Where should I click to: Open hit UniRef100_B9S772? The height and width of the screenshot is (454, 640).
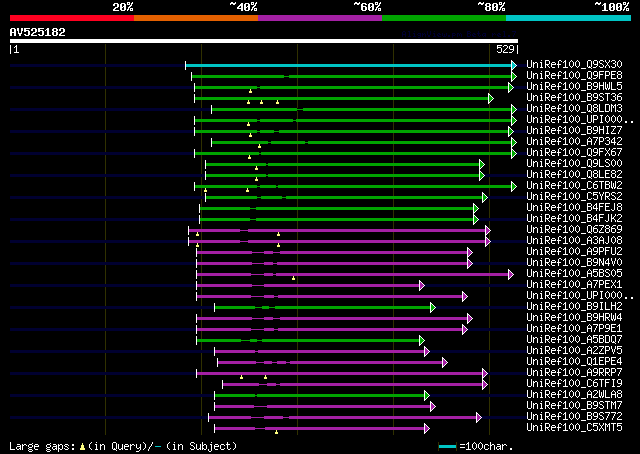point(574,417)
